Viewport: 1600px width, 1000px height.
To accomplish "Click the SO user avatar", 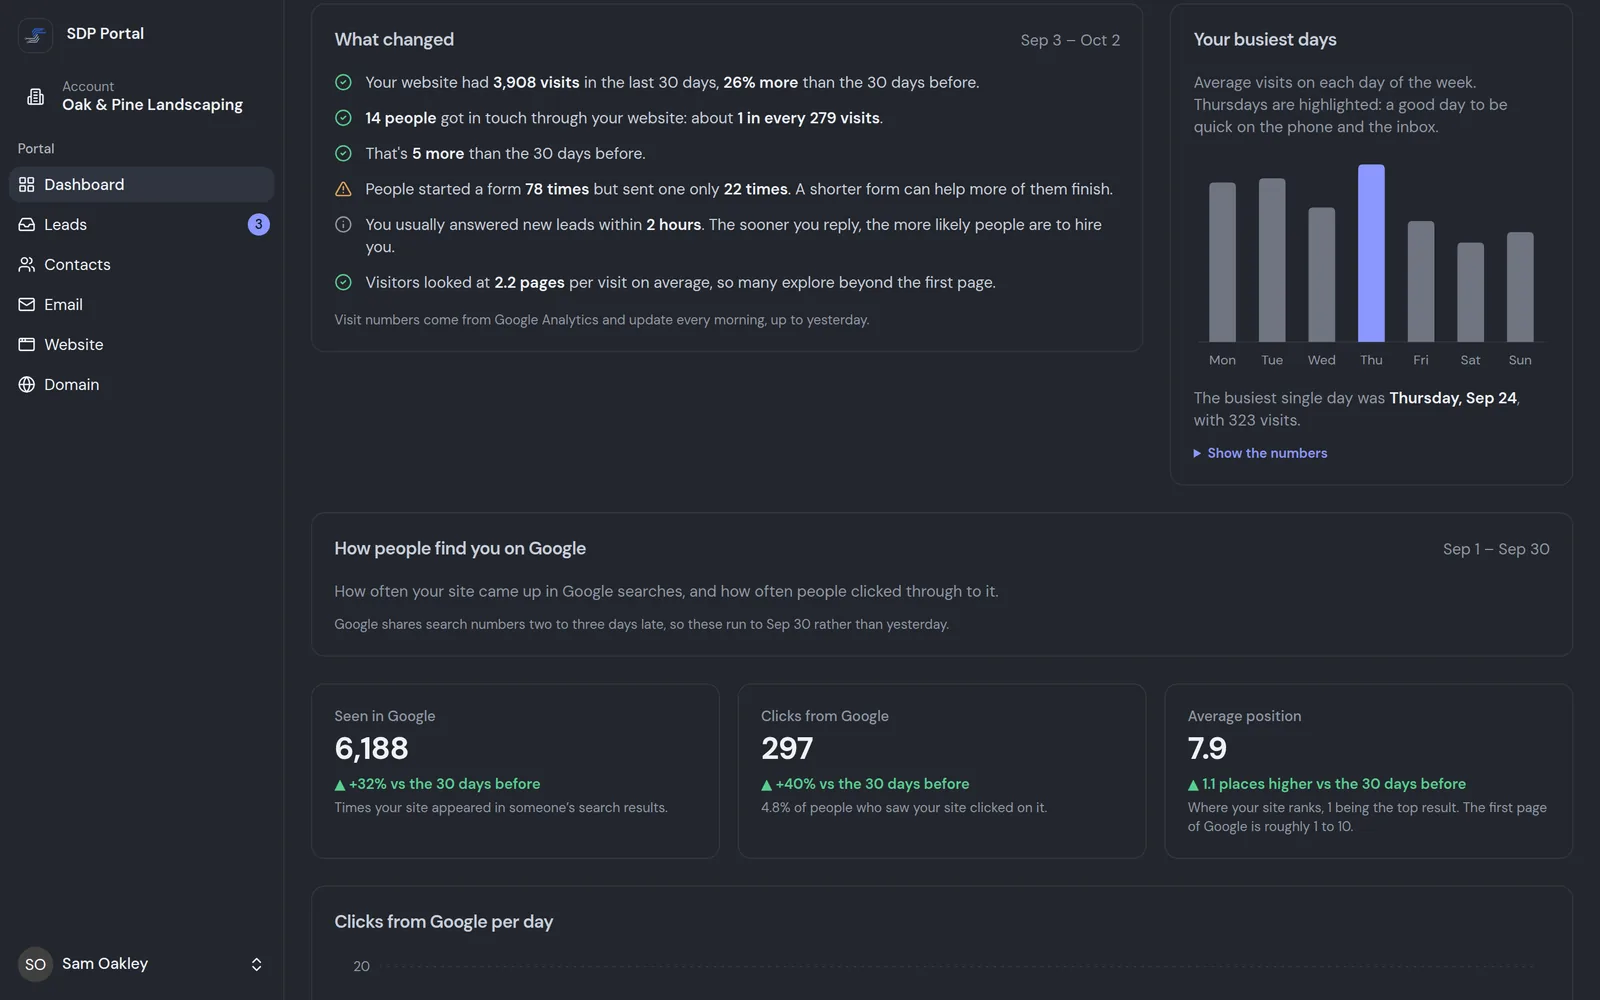I will pos(35,965).
